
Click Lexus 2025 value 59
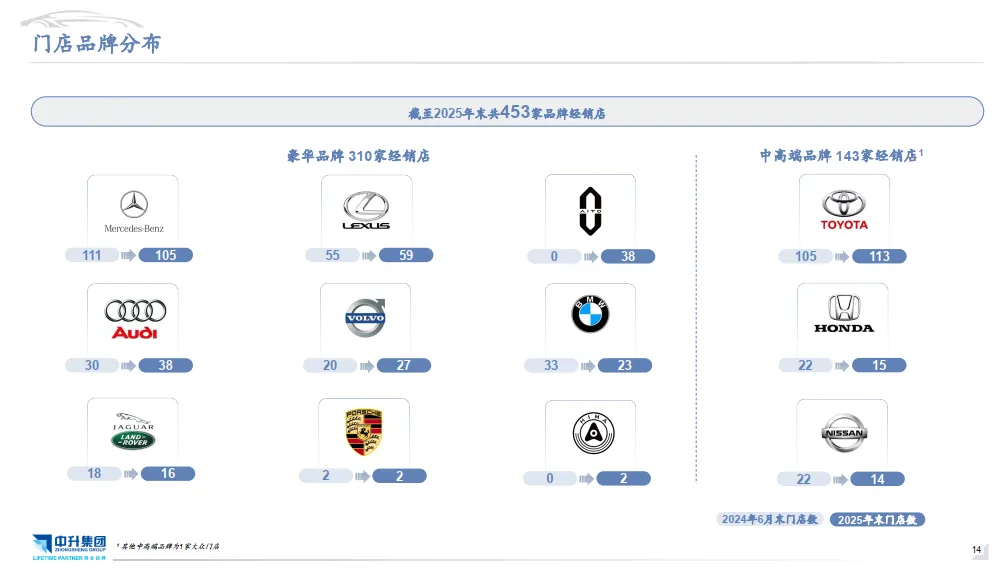pyautogui.click(x=406, y=255)
